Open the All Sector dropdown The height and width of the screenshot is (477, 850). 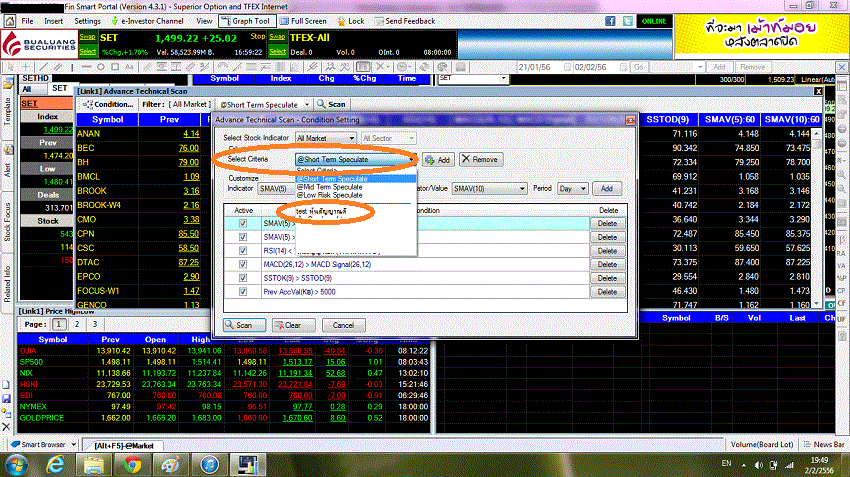pos(388,138)
